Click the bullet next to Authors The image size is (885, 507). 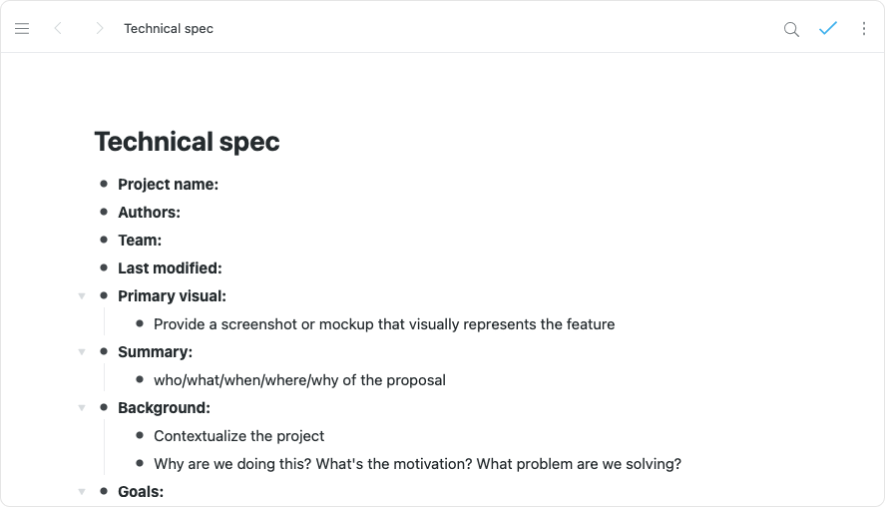tap(104, 212)
